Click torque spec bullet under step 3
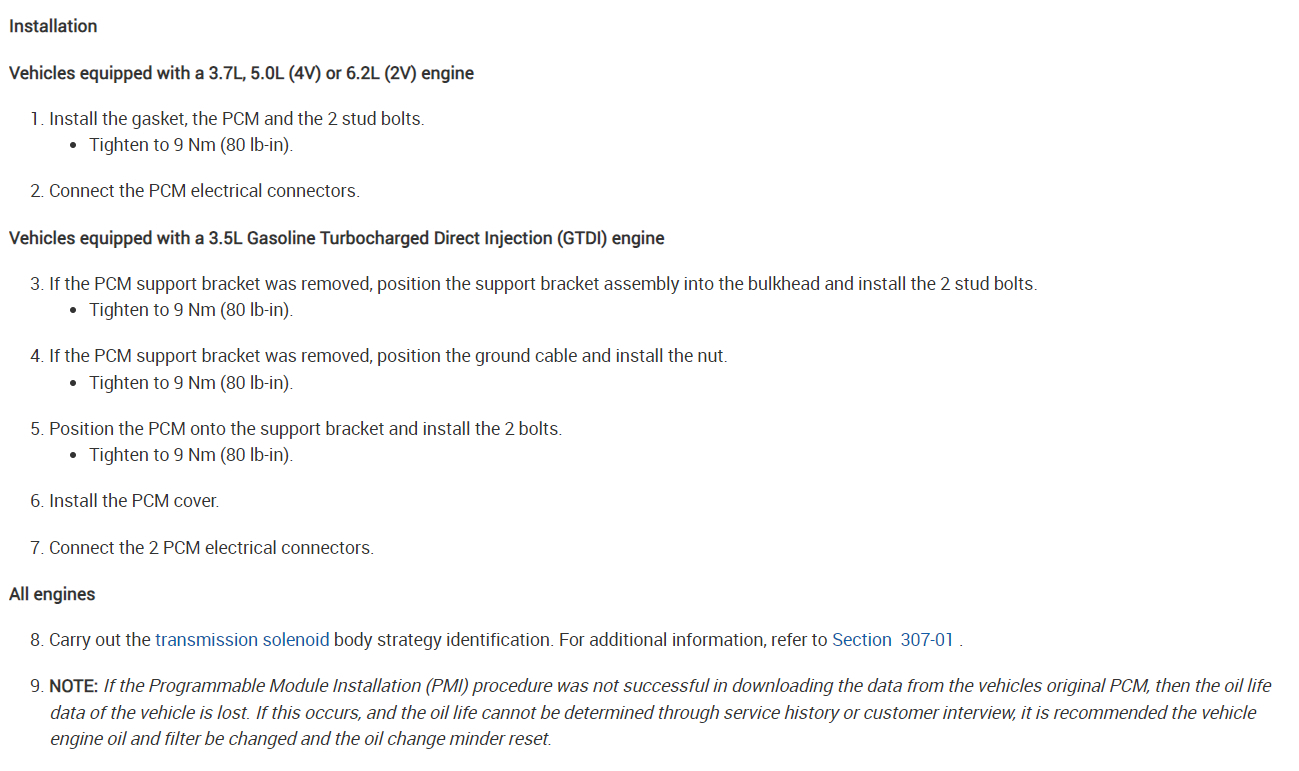The width and height of the screenshot is (1299, 771). pos(191,310)
